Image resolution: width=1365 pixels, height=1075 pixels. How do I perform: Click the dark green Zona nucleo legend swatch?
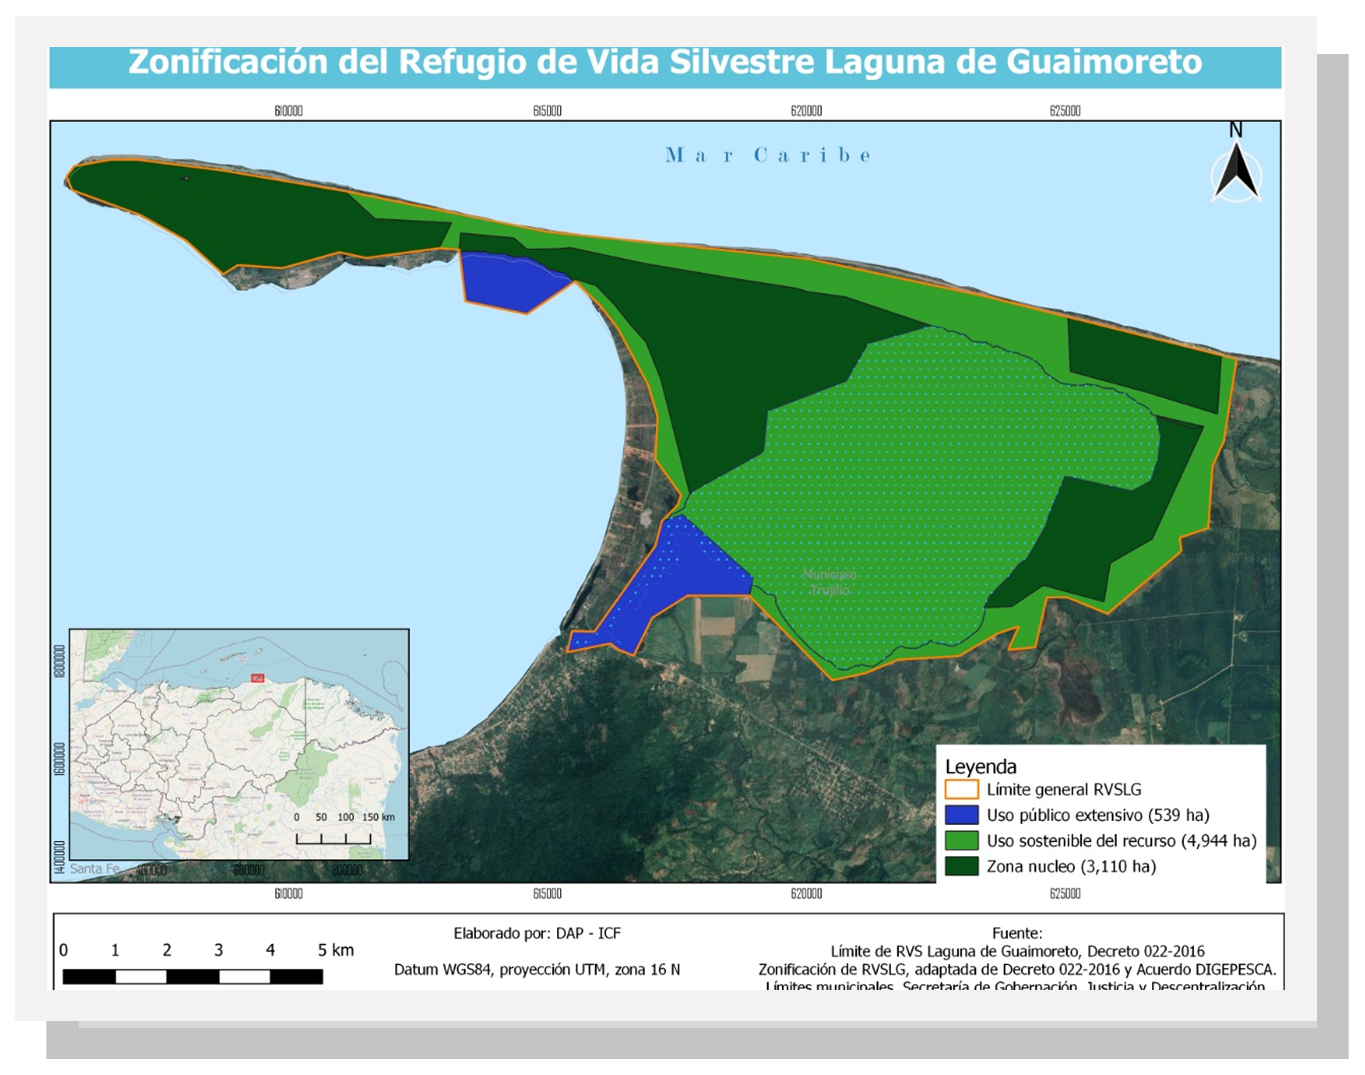pyautogui.click(x=961, y=866)
